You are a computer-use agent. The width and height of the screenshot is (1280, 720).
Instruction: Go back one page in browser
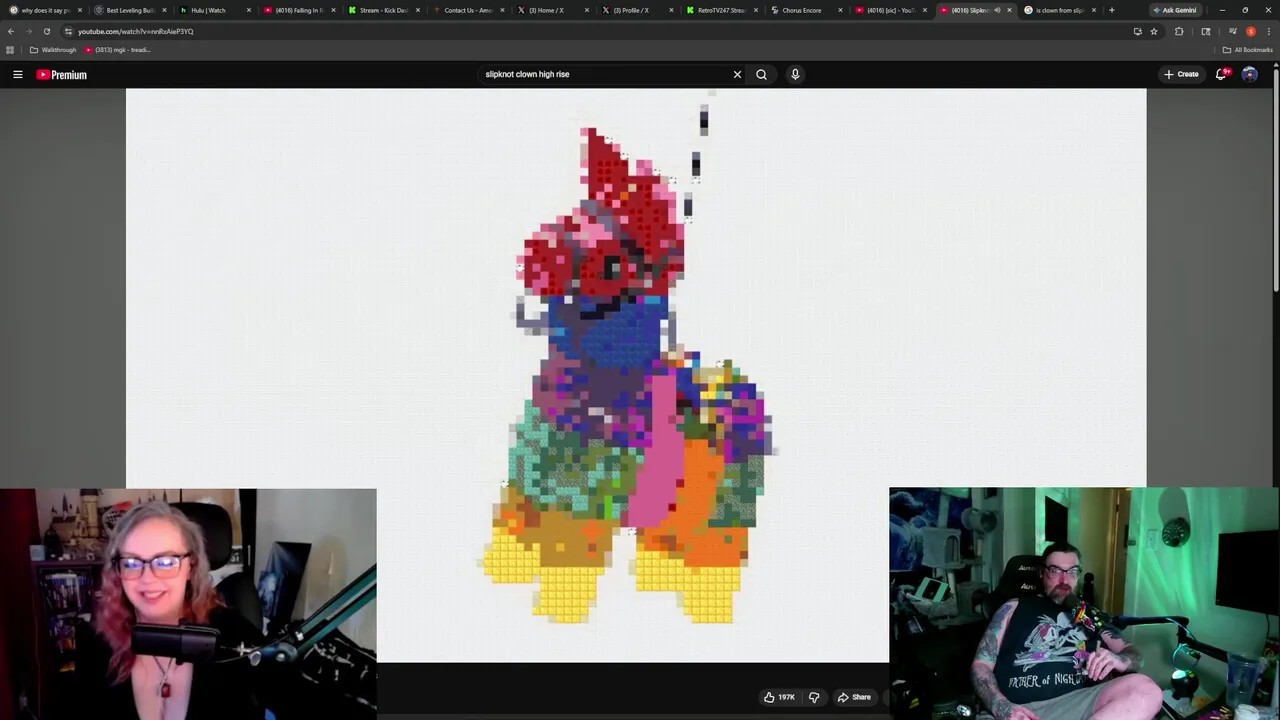point(11,31)
